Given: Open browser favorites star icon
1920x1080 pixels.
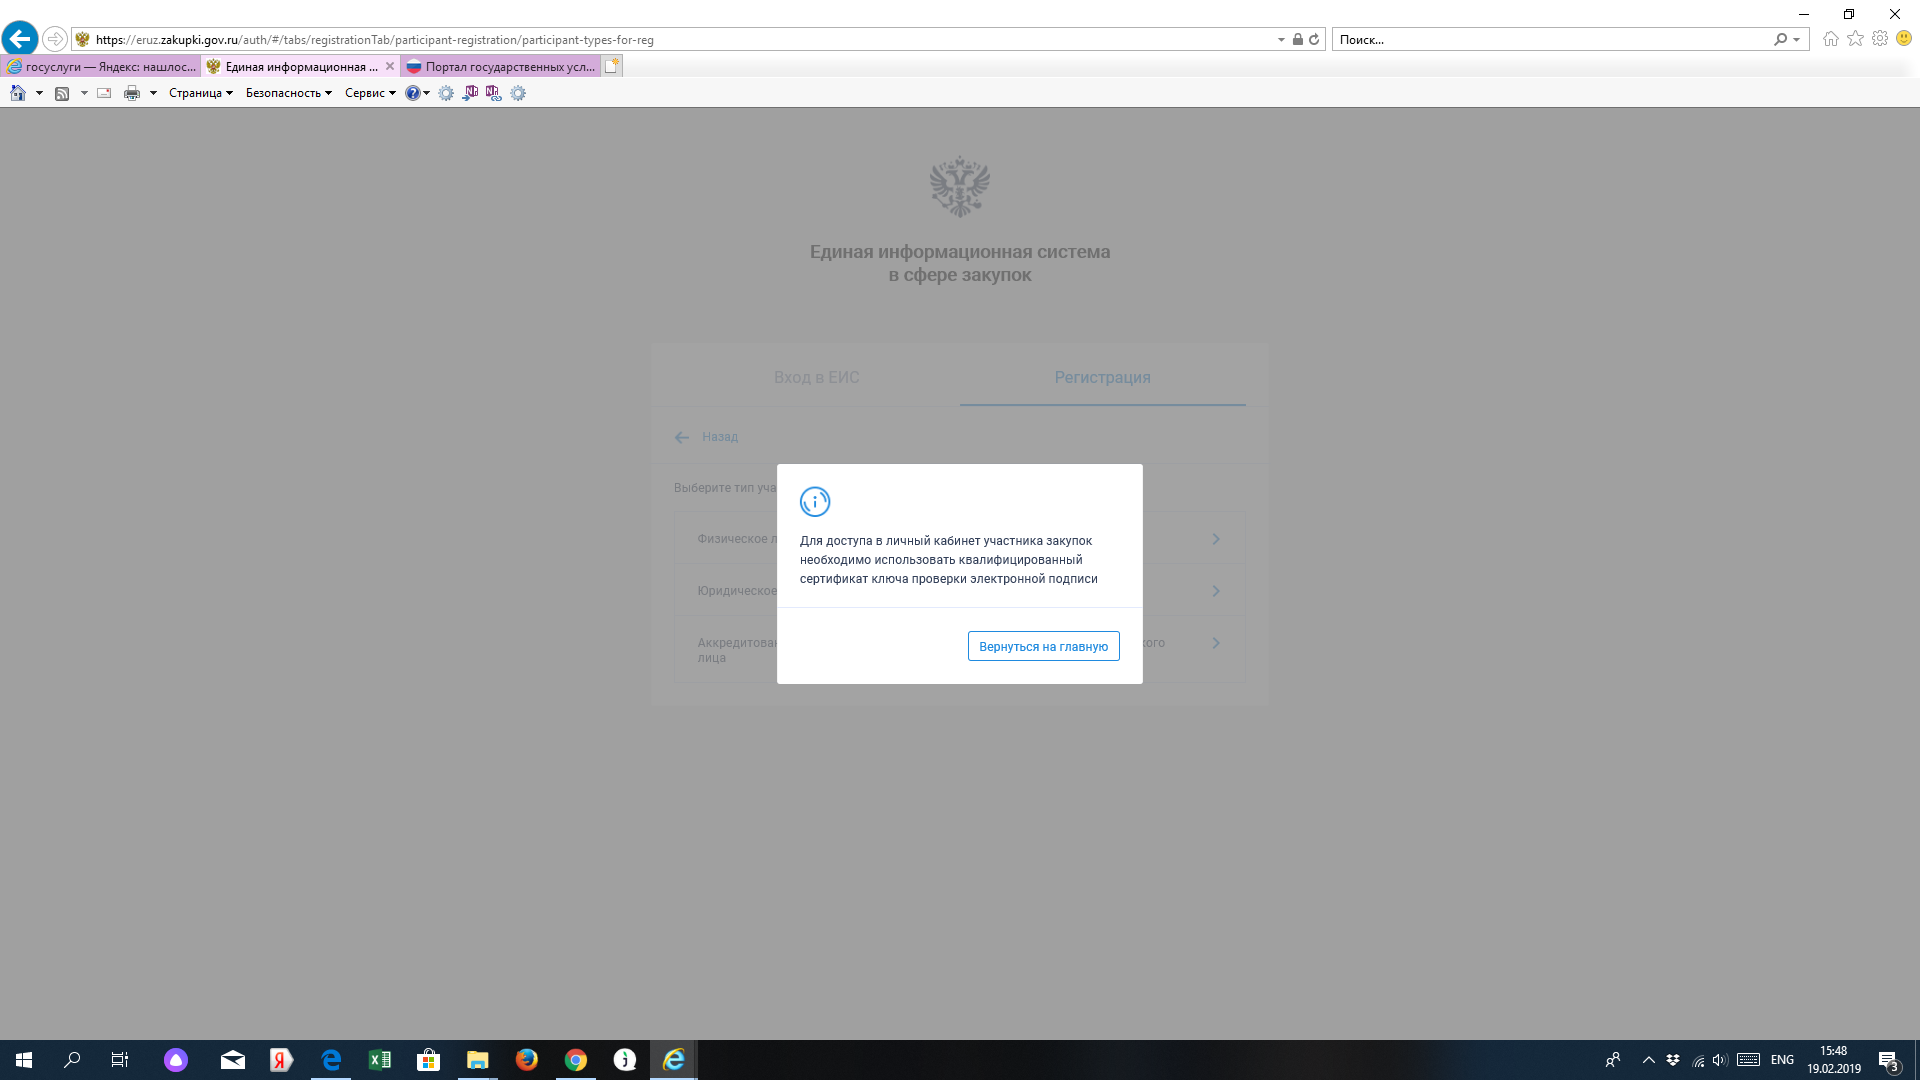Looking at the screenshot, I should [x=1855, y=39].
